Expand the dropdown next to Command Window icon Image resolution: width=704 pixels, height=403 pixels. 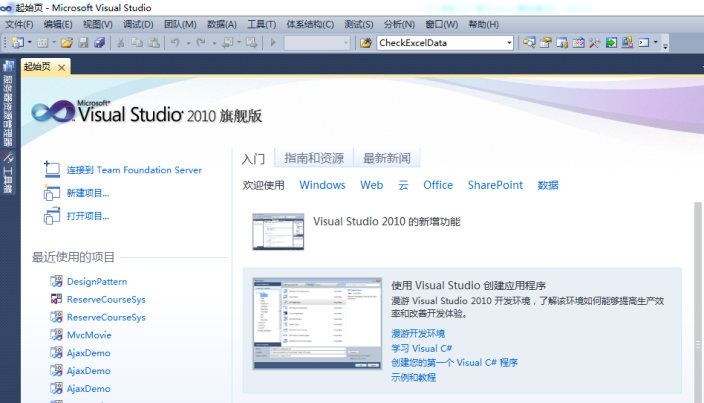[656, 43]
